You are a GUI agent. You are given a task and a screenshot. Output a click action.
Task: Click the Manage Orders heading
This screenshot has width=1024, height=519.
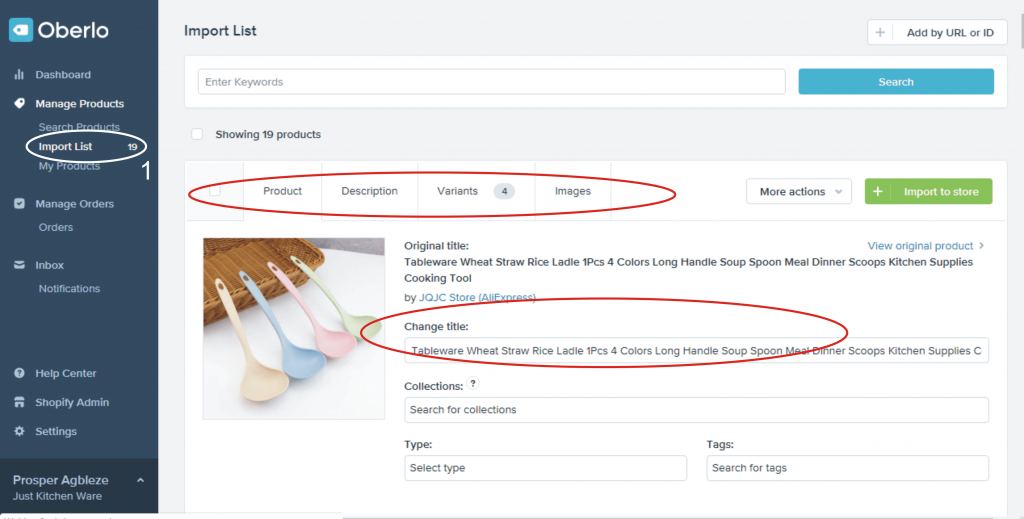click(x=74, y=204)
